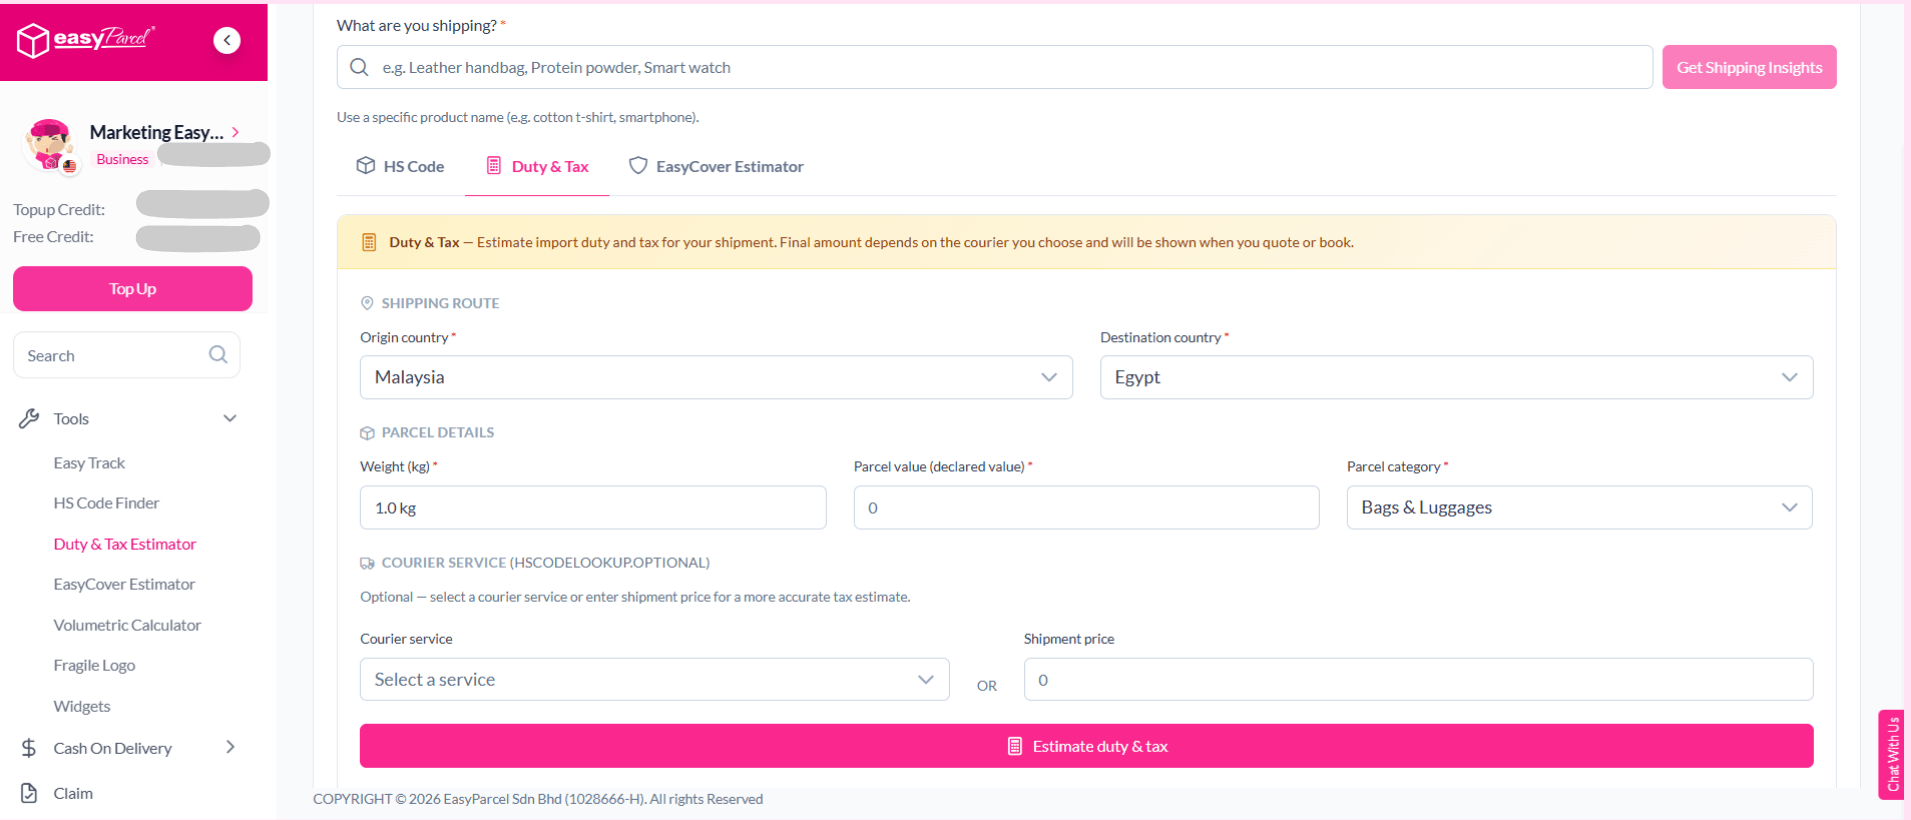
Task: Focus the sidebar Search field
Action: [x=126, y=355]
